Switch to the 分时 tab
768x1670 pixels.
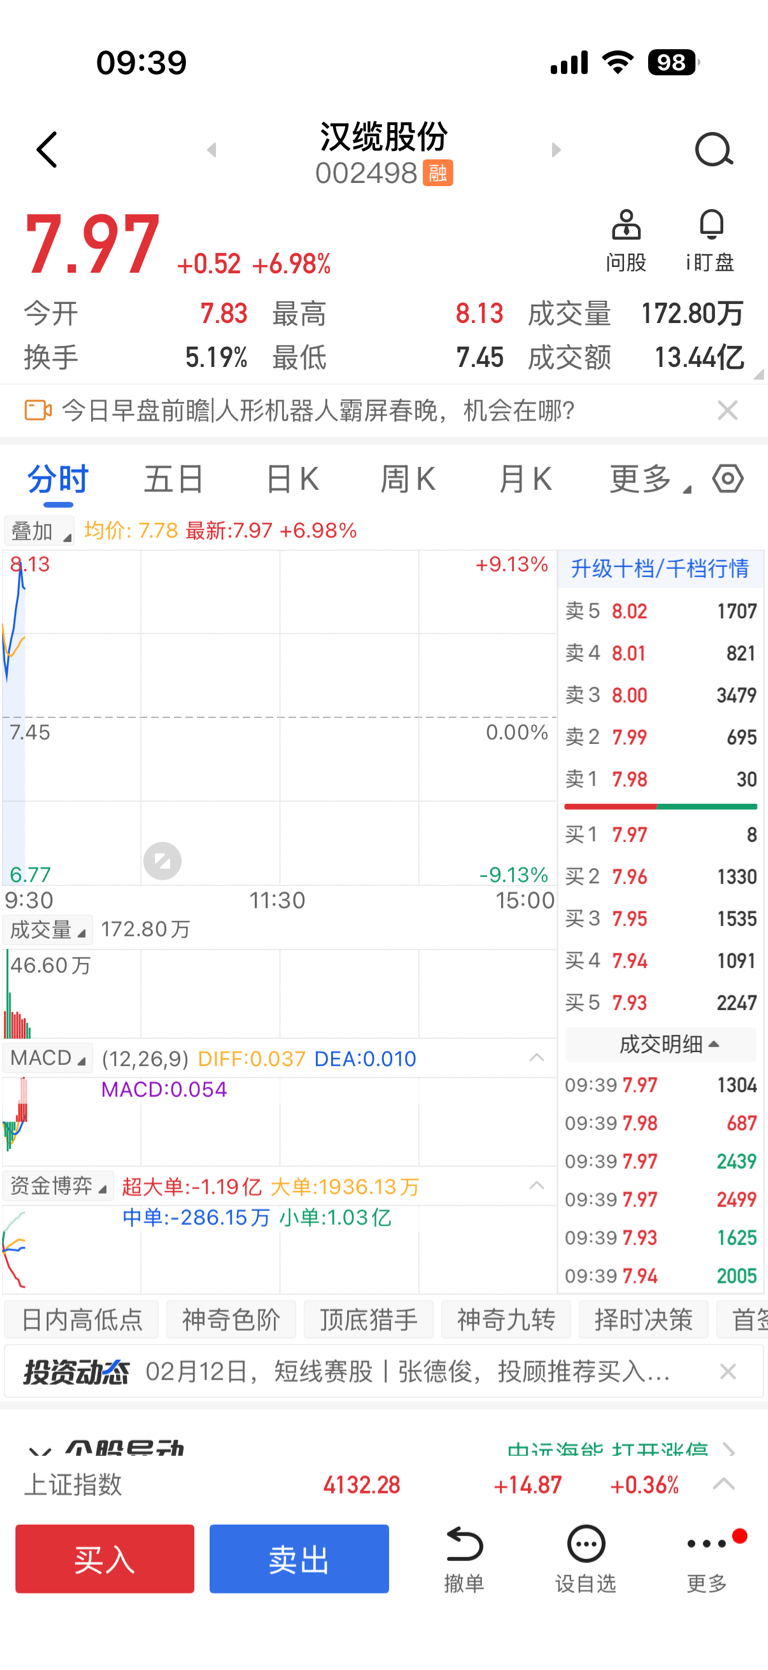[x=58, y=479]
